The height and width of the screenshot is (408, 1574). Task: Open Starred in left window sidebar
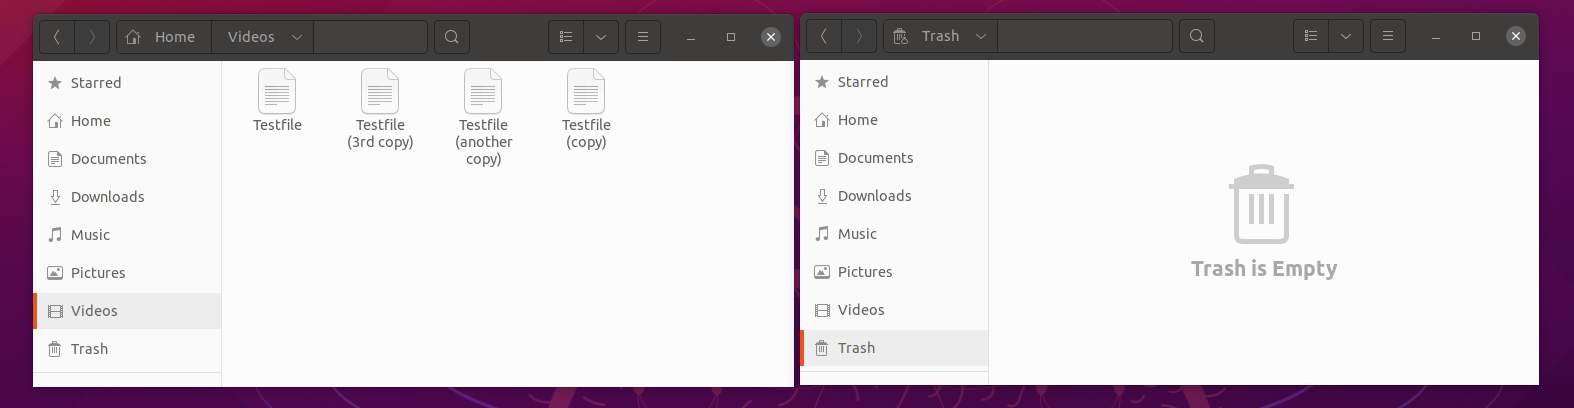coord(127,83)
